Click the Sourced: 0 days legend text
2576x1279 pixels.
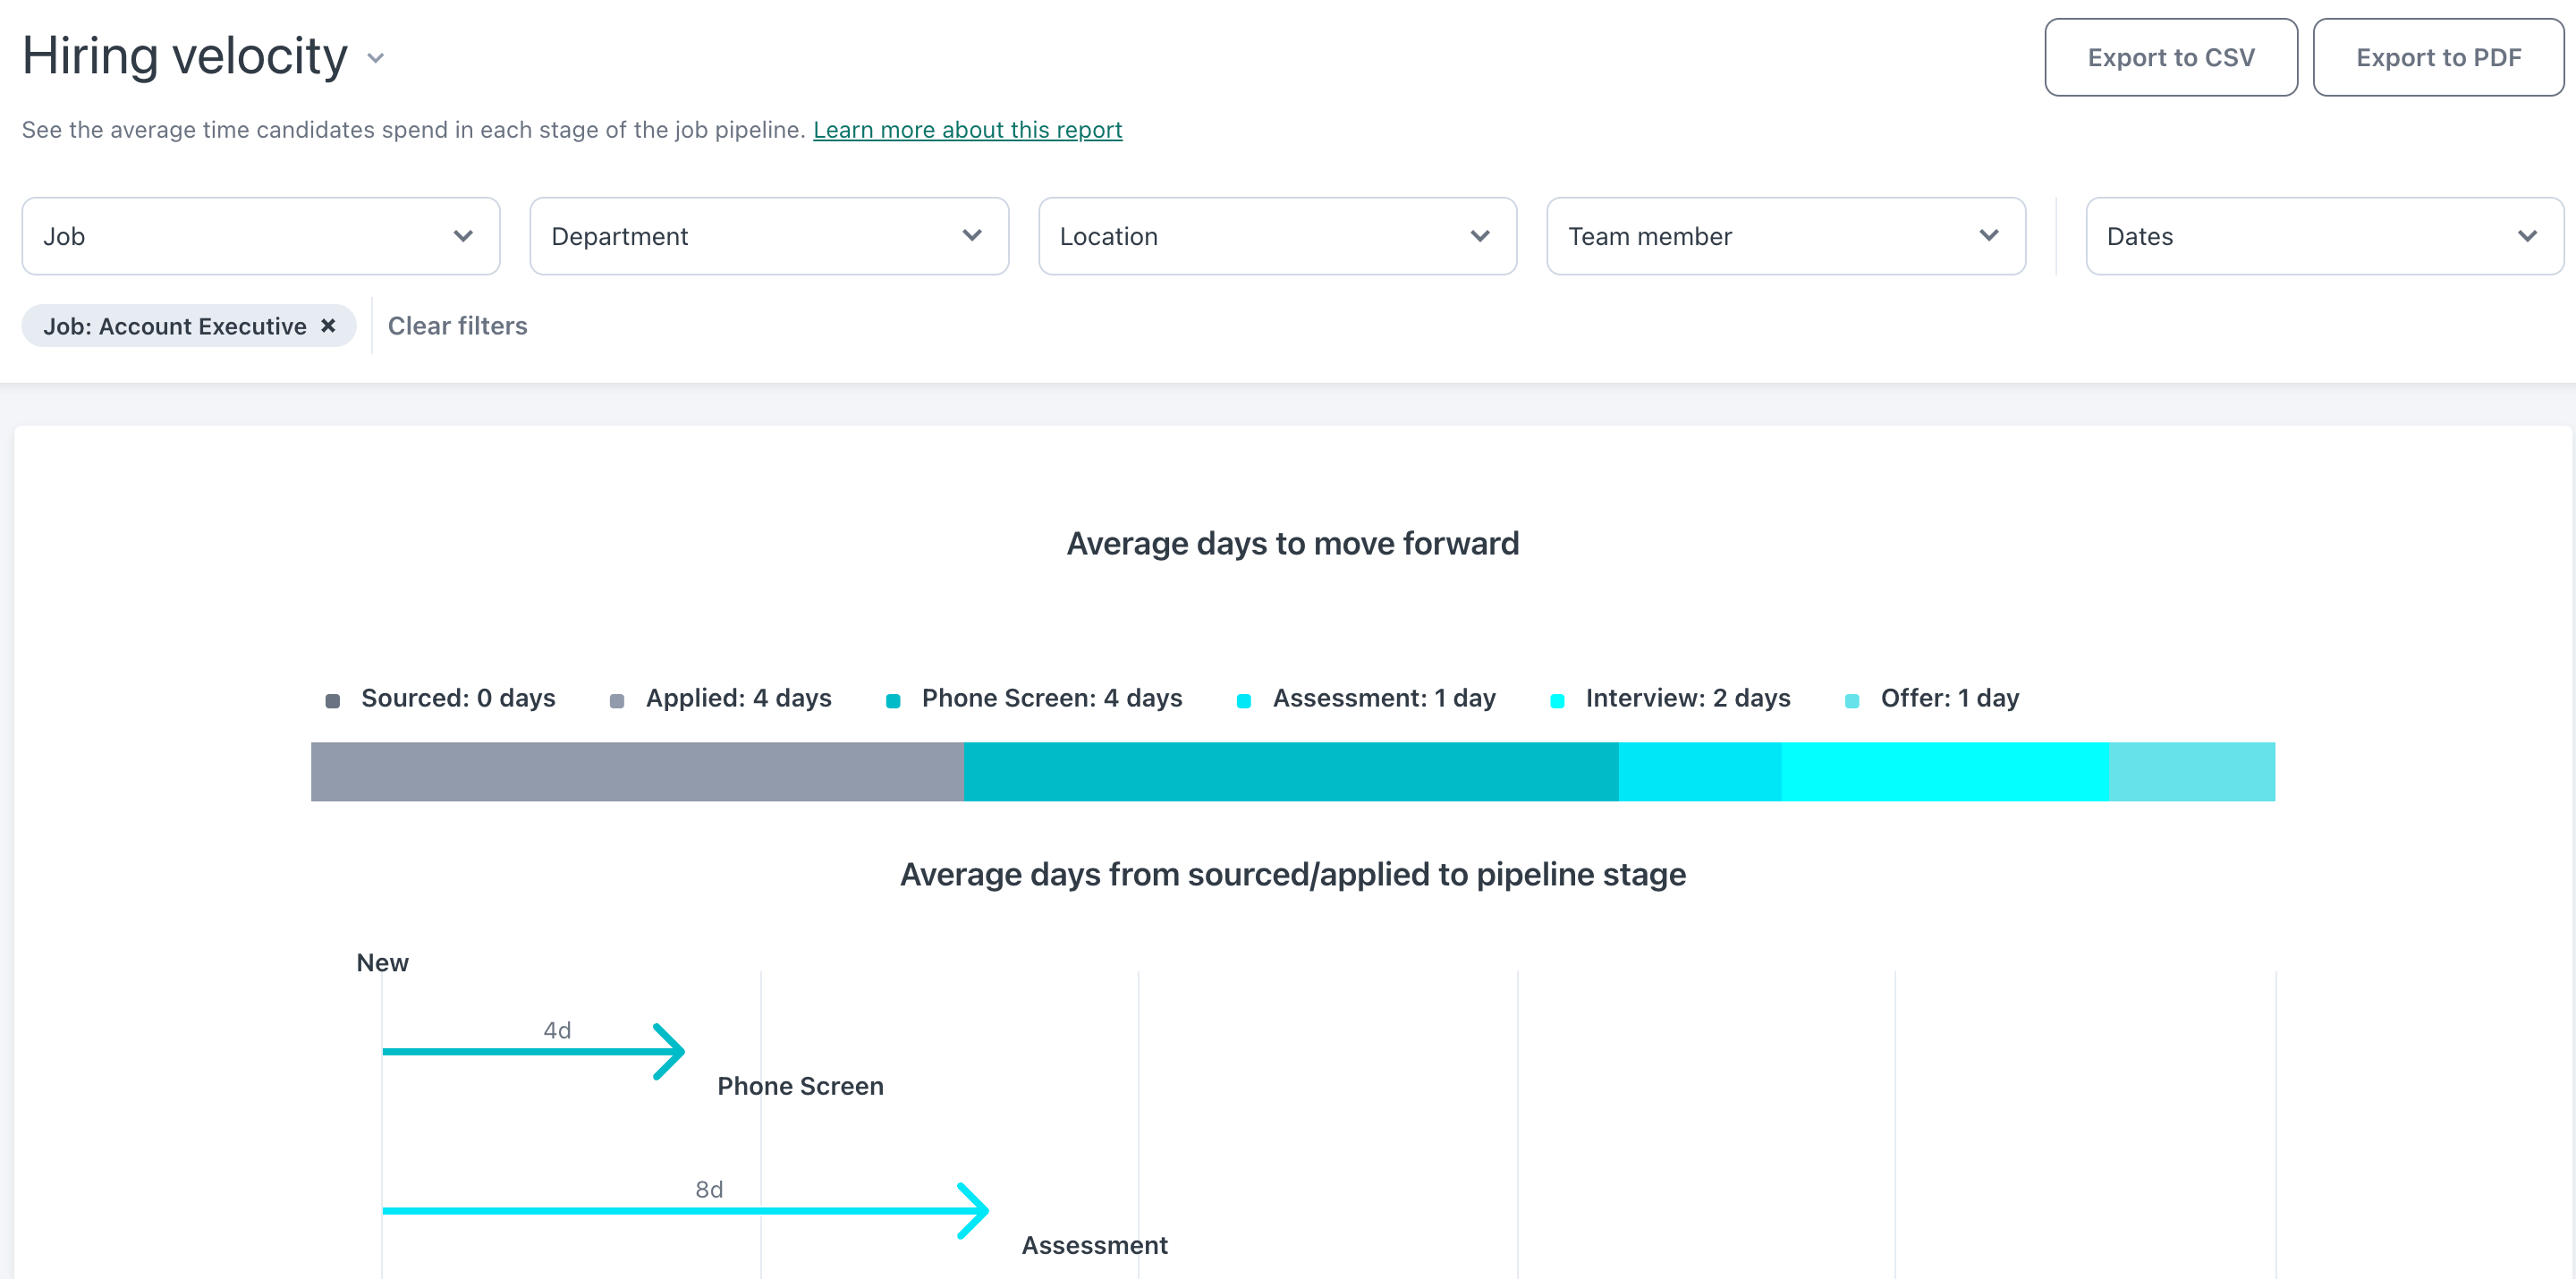click(458, 698)
